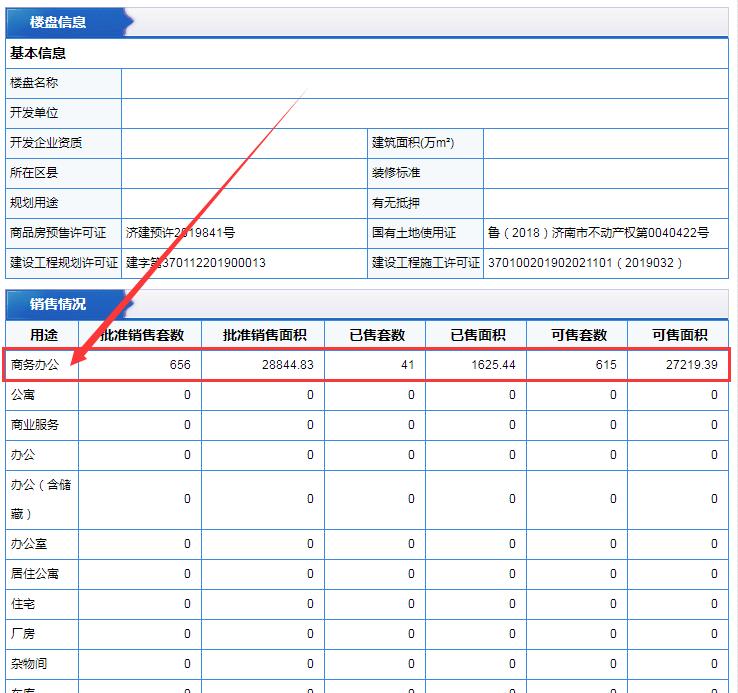The width and height of the screenshot is (738, 693).
Task: Select the approved units value 656
Action: (x=180, y=365)
